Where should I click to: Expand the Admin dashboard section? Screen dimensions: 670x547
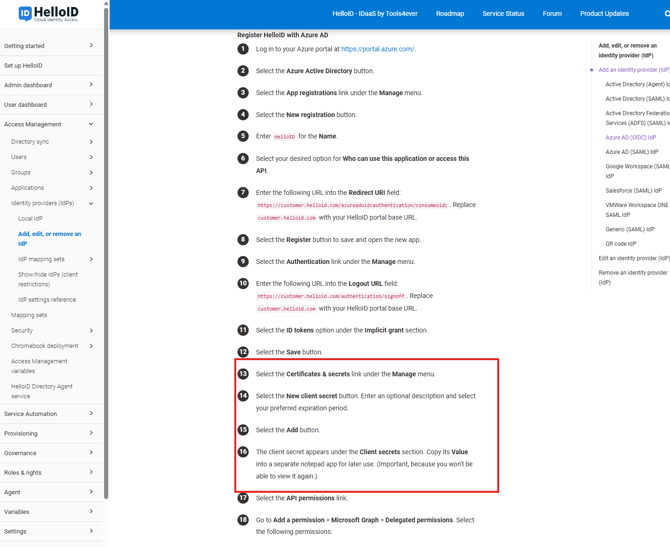(91, 85)
